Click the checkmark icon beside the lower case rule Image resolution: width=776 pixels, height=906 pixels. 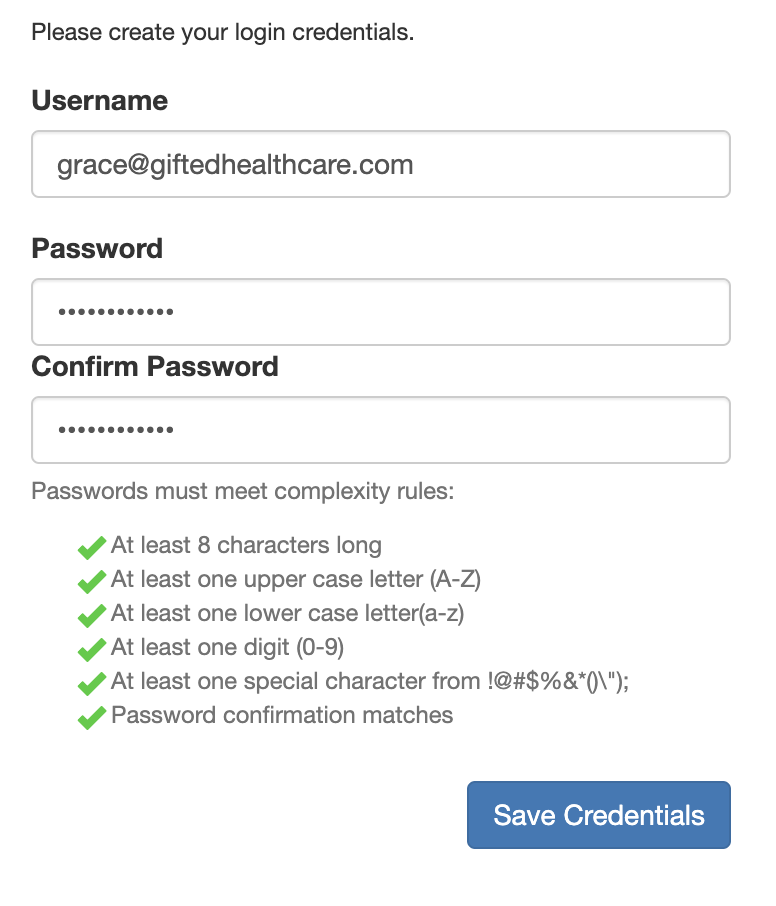(92, 615)
